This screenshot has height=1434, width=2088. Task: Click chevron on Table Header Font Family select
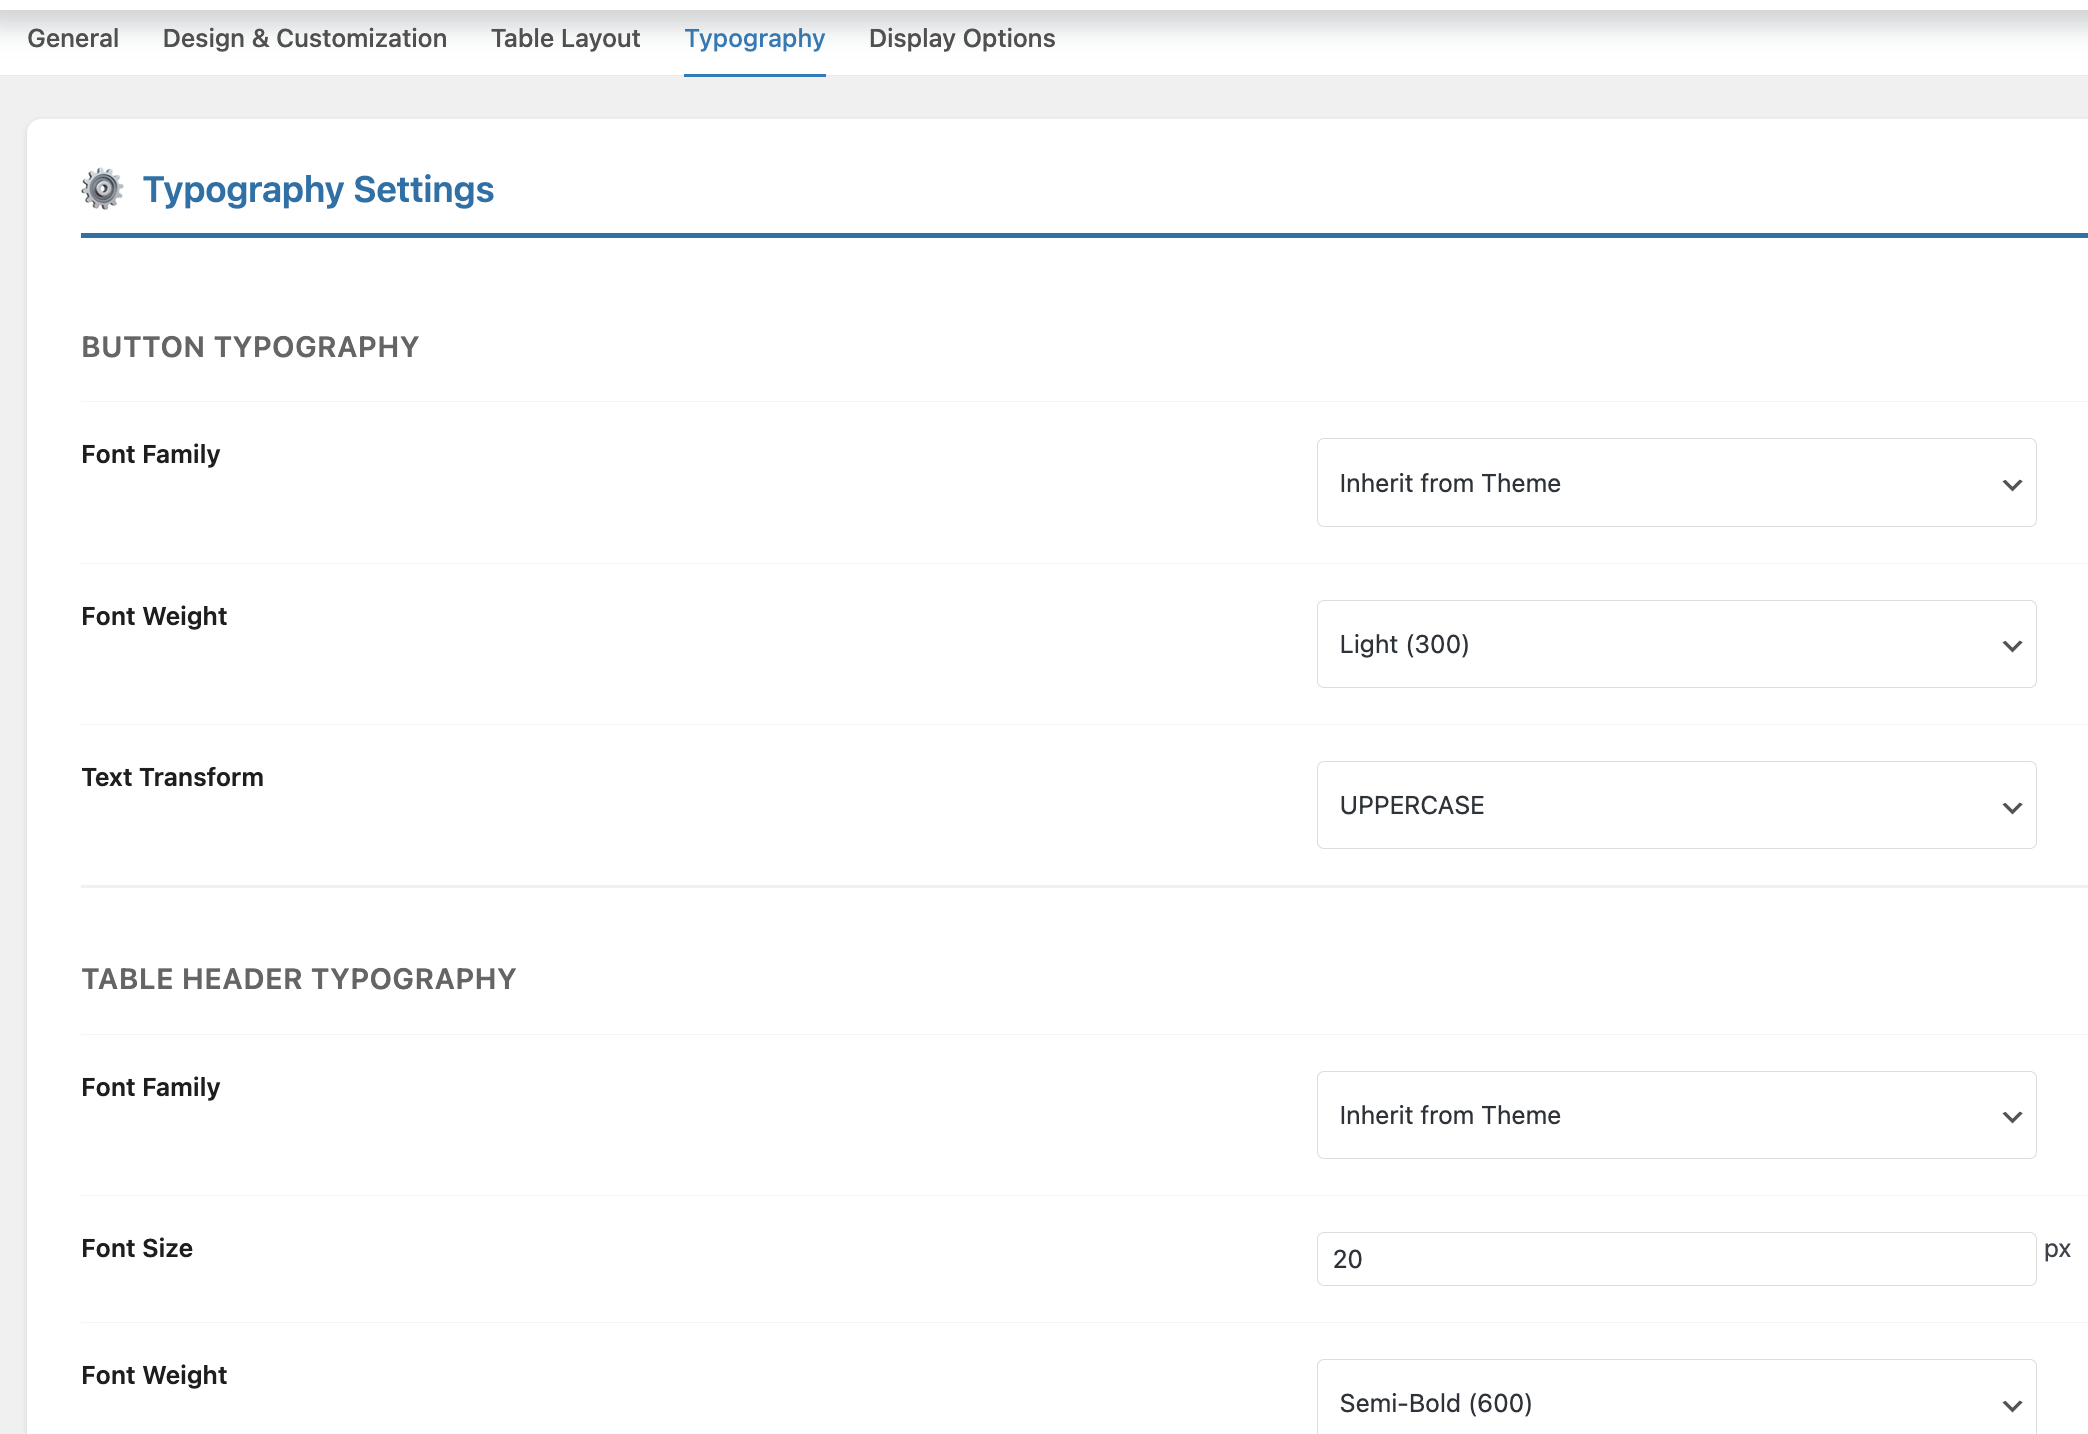2012,1117
